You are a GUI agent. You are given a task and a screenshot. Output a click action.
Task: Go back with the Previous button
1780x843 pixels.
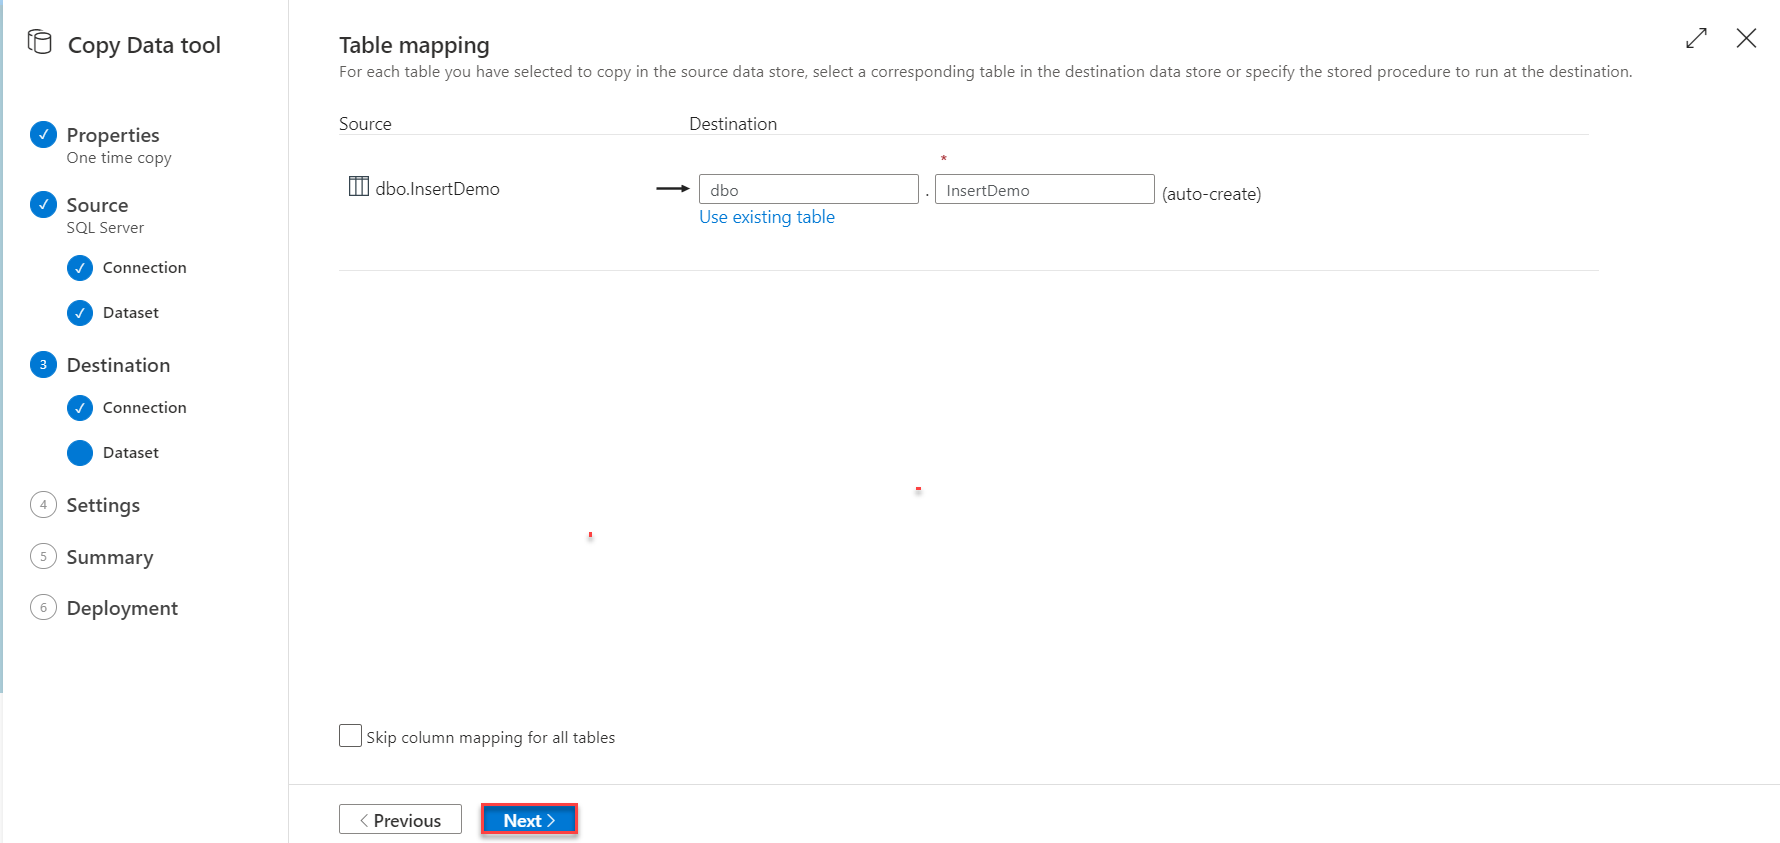coord(400,820)
